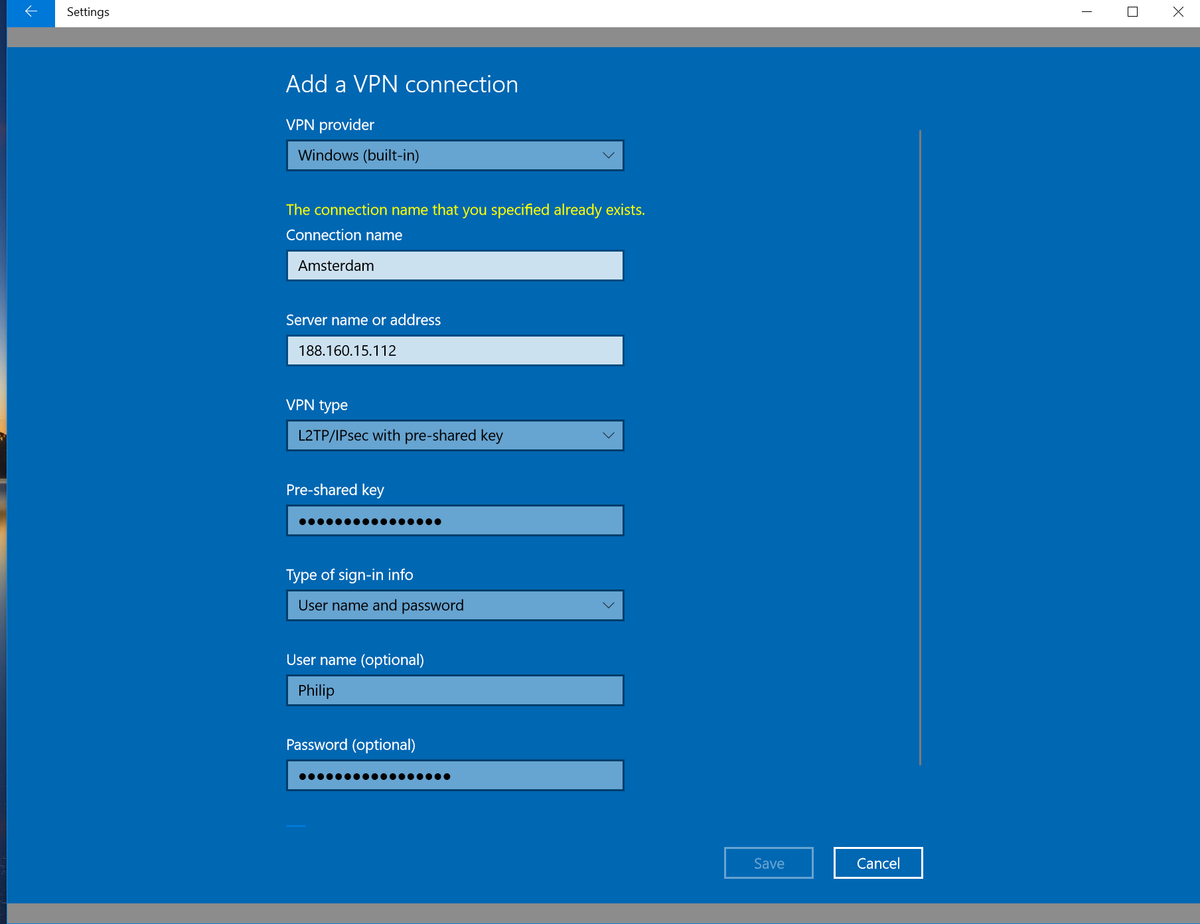This screenshot has width=1200, height=924.
Task: Select the Pre-shared key field
Action: 455,520
